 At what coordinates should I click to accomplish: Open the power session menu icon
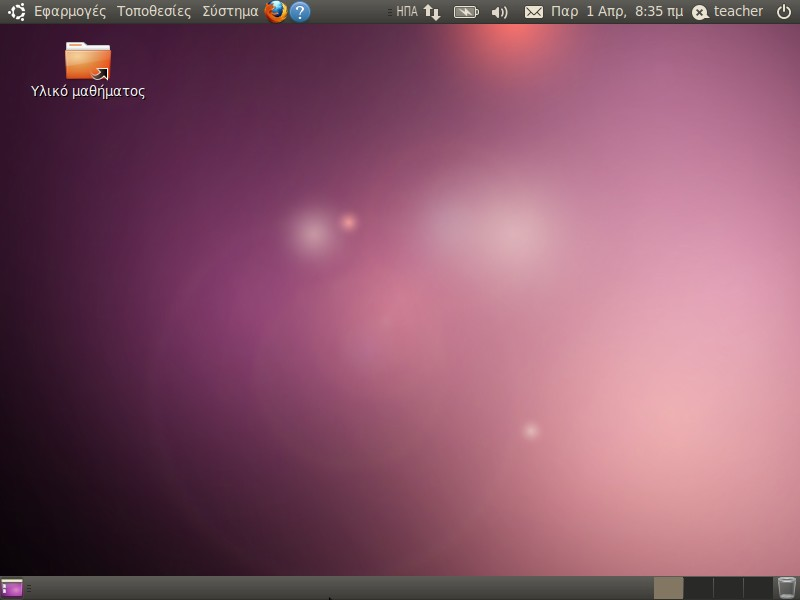(784, 11)
